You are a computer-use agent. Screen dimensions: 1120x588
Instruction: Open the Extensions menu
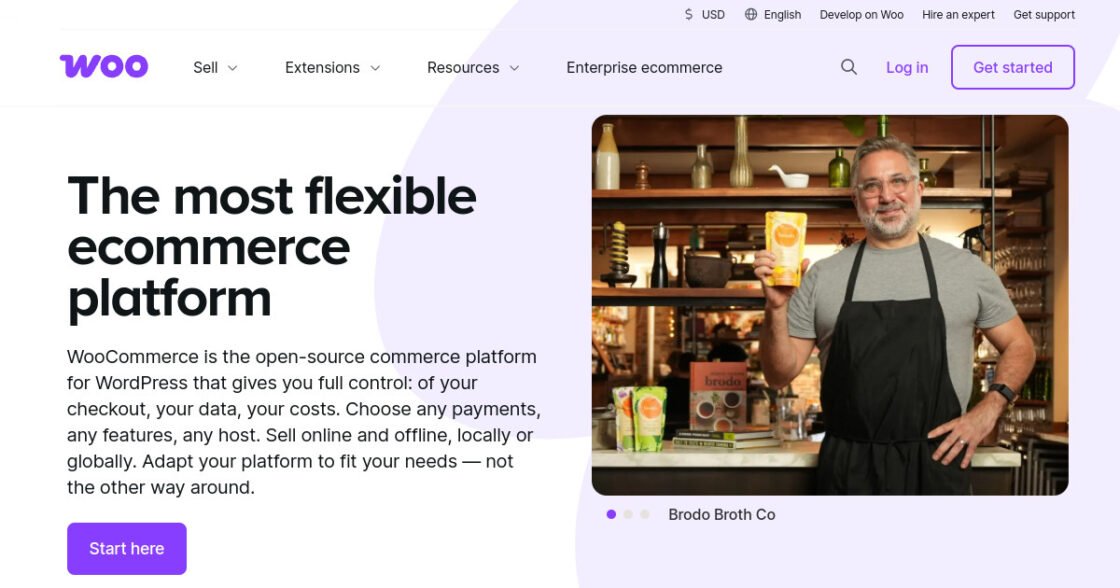[332, 67]
